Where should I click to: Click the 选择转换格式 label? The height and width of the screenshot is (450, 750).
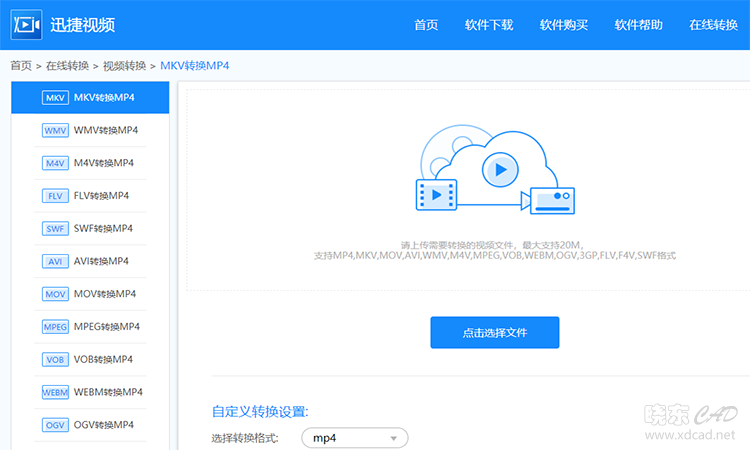245,438
